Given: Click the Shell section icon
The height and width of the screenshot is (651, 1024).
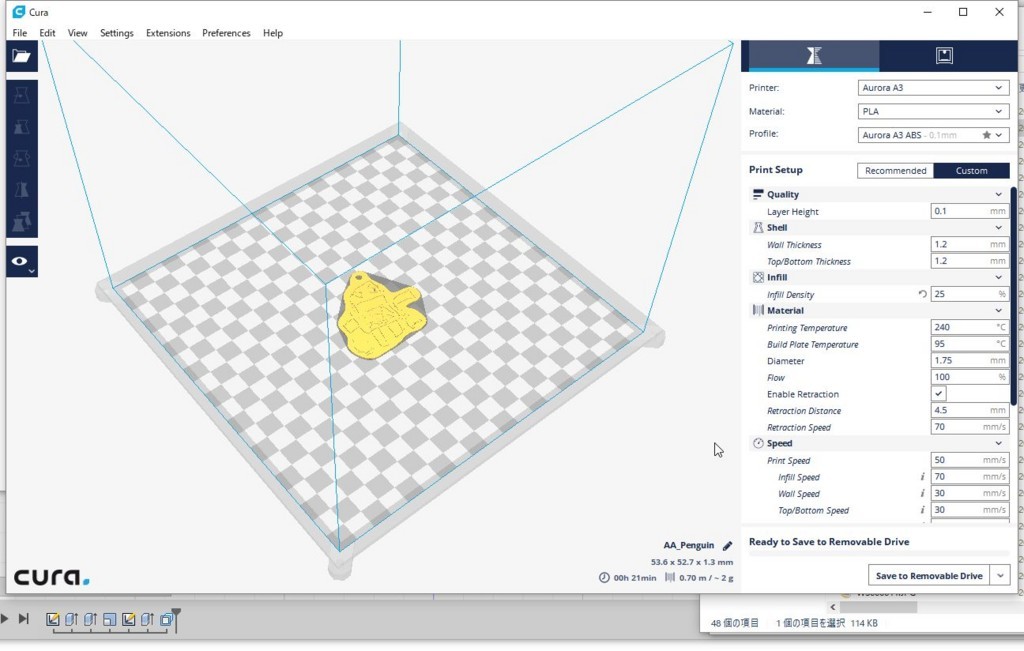Looking at the screenshot, I should pyautogui.click(x=758, y=227).
